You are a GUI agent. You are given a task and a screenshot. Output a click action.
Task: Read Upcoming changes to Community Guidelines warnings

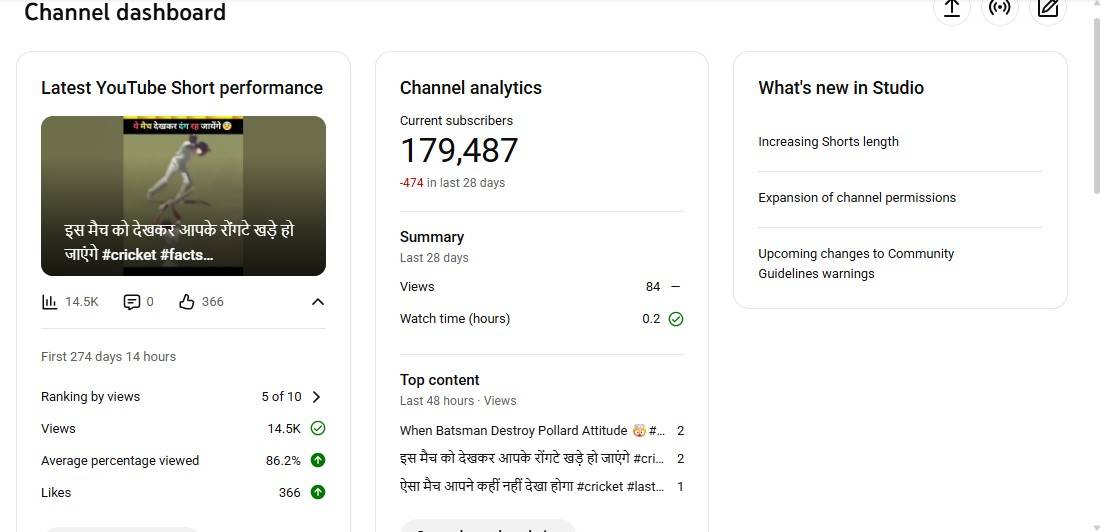pos(856,264)
